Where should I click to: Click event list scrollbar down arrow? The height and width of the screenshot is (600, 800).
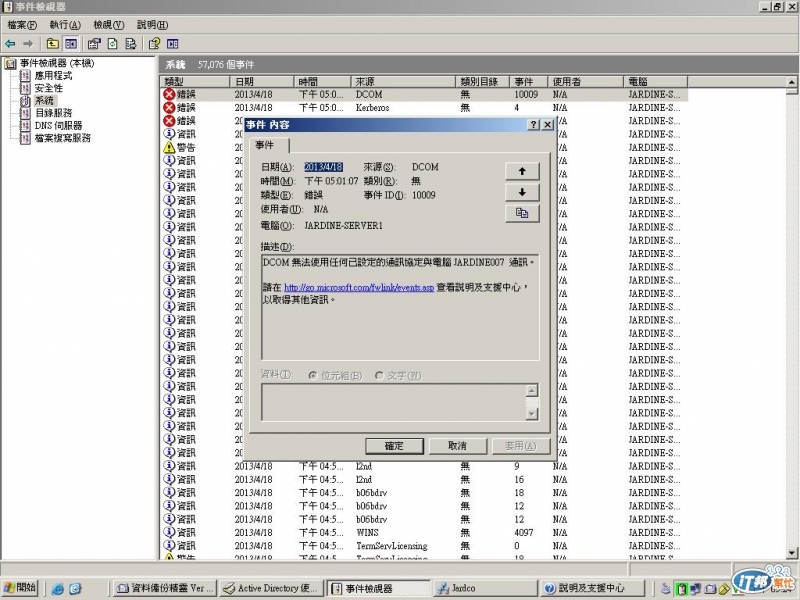click(791, 552)
